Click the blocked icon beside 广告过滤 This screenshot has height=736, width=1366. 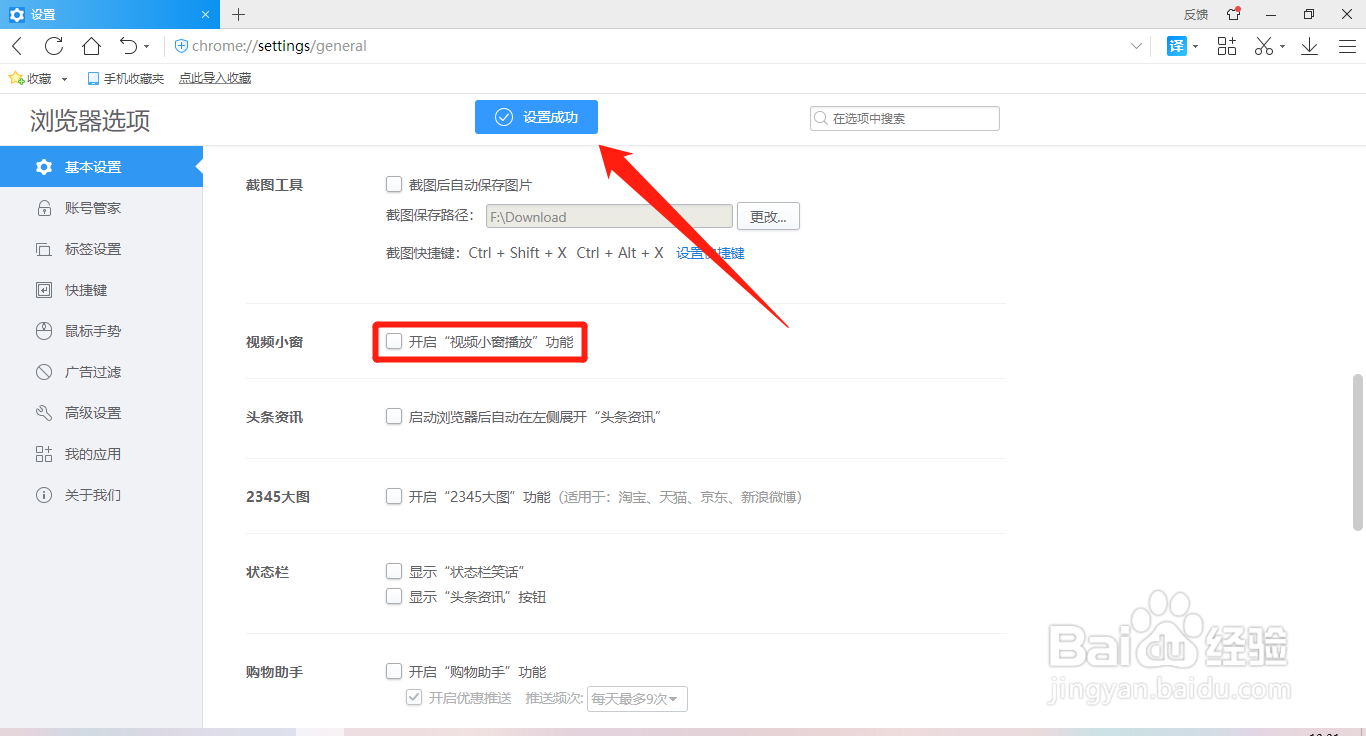[x=43, y=372]
